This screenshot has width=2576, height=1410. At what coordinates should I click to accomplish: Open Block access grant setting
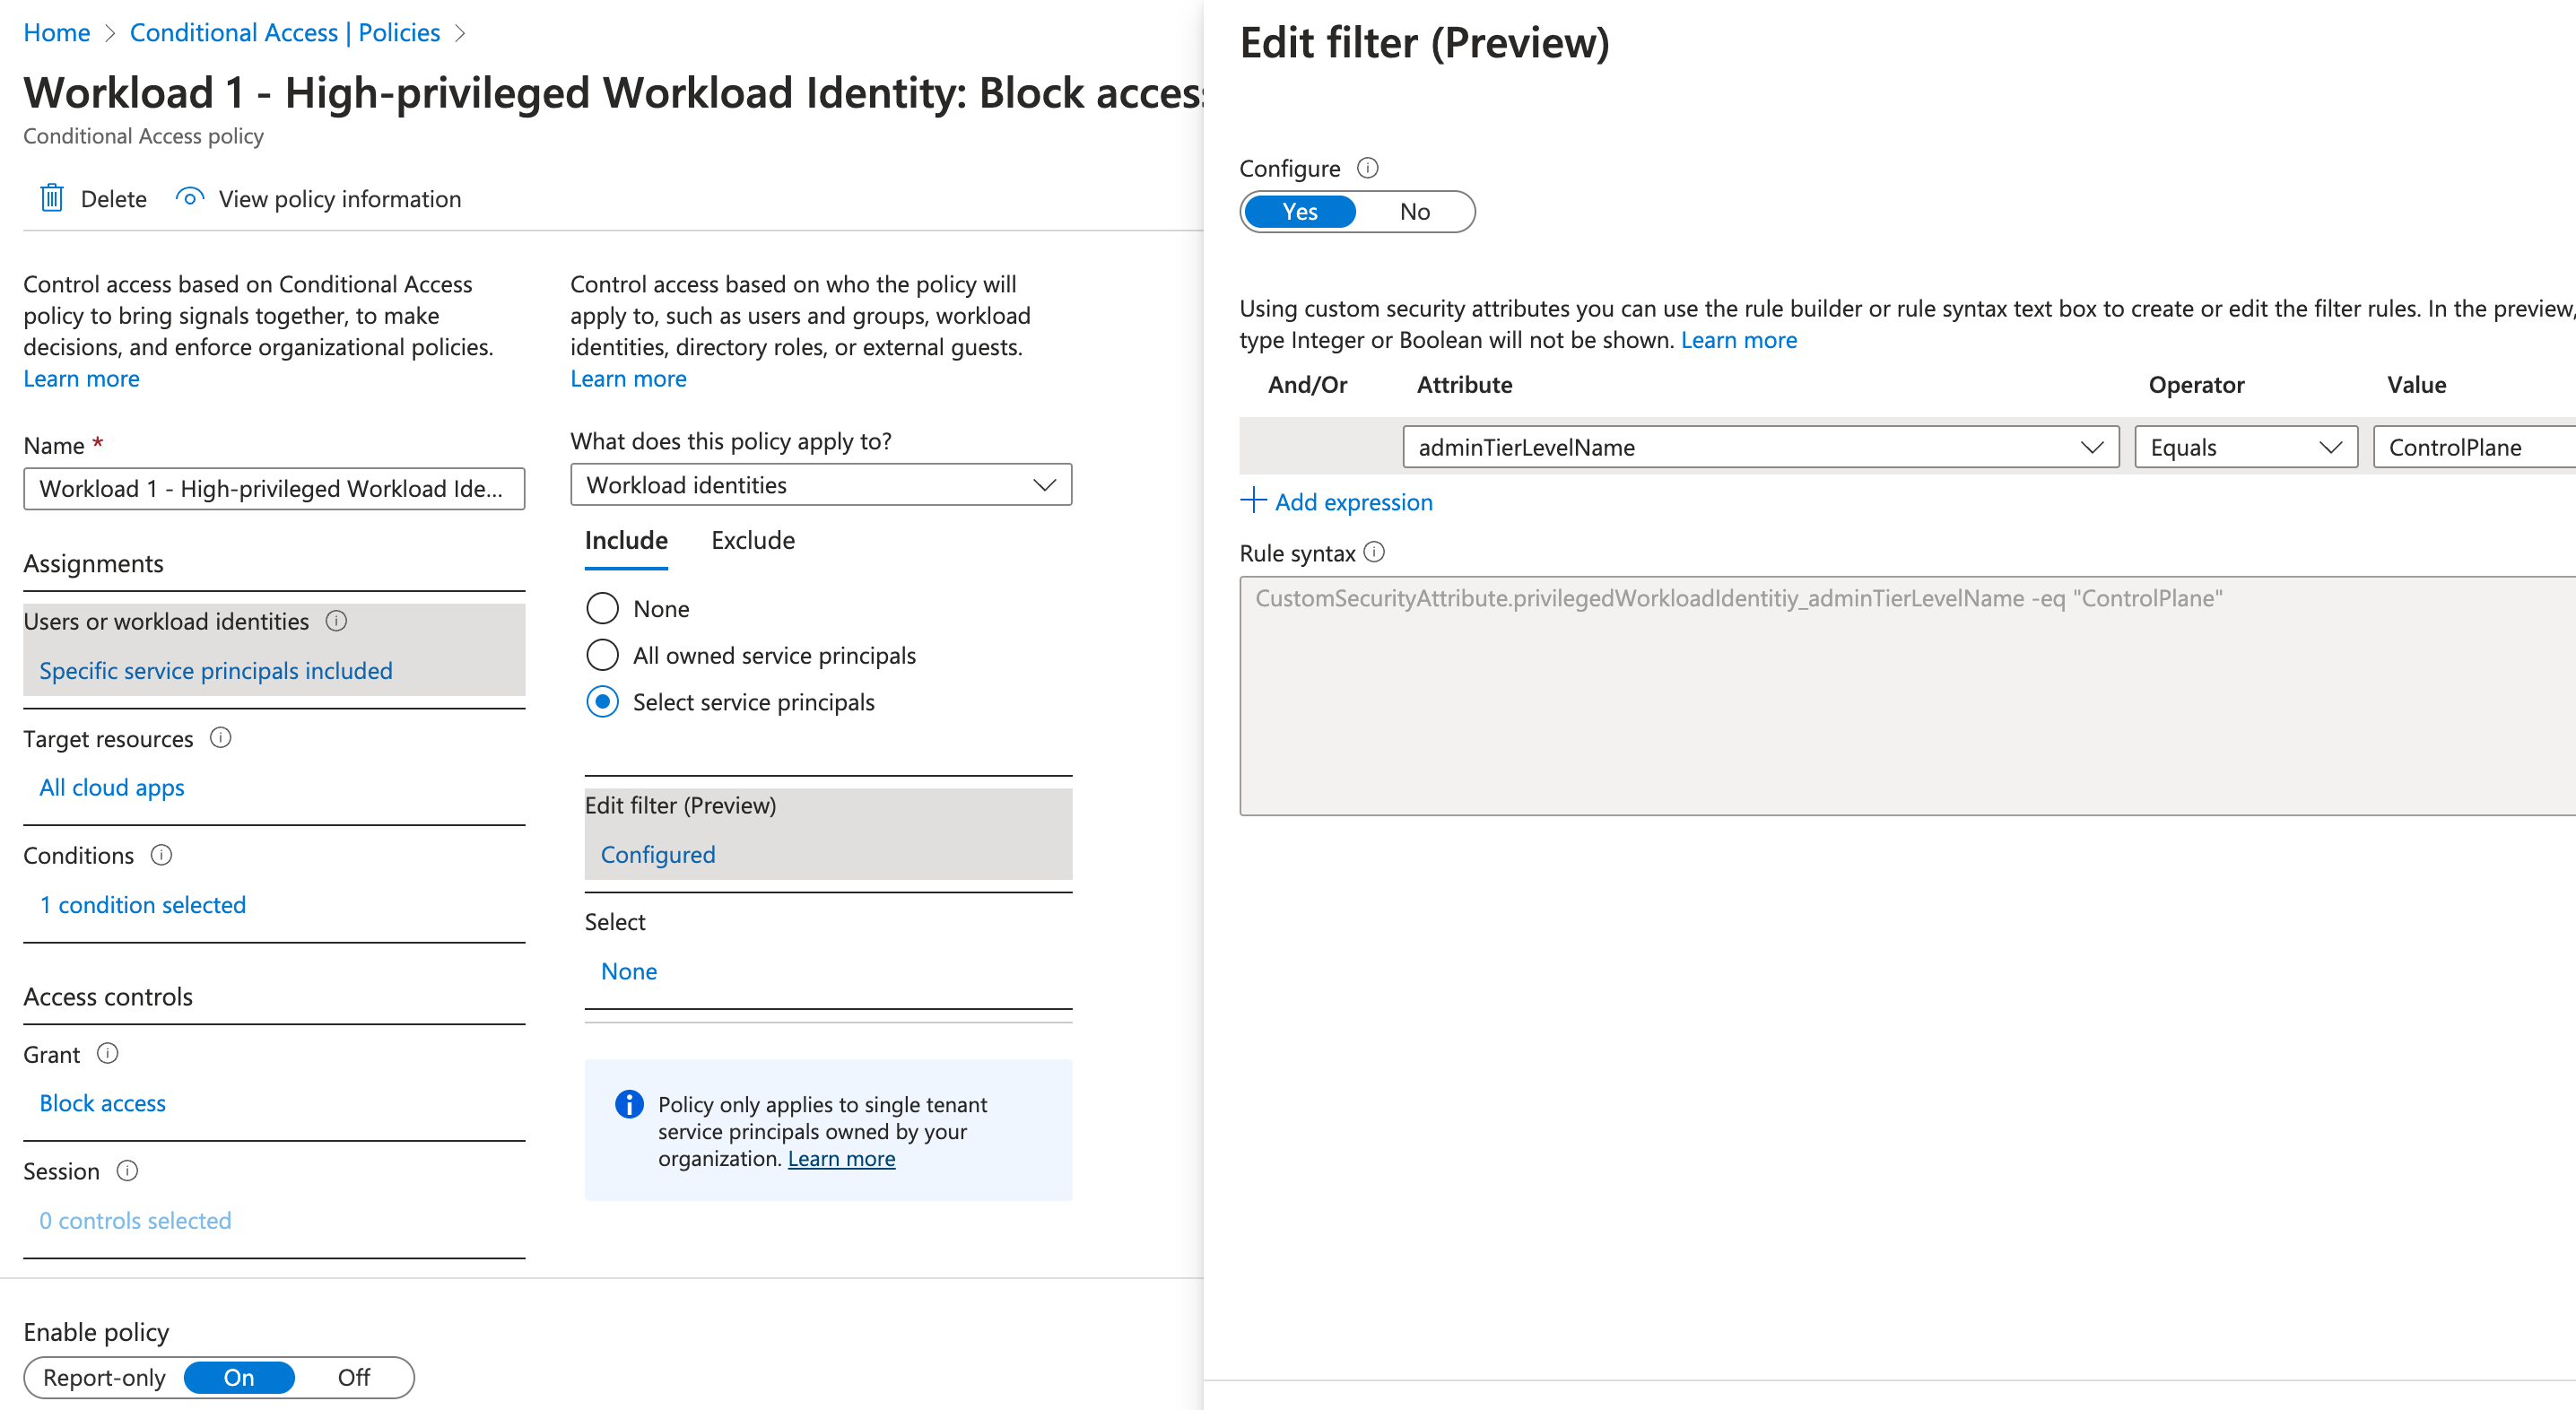point(103,1103)
